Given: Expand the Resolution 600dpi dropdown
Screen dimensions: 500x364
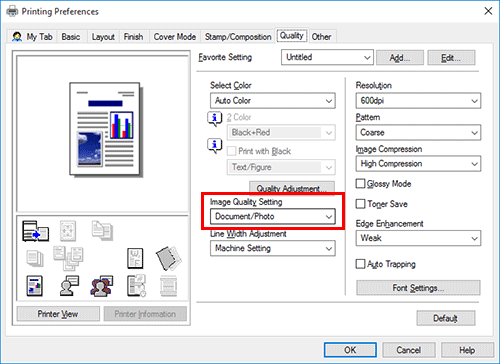Looking at the screenshot, I should (418, 101).
